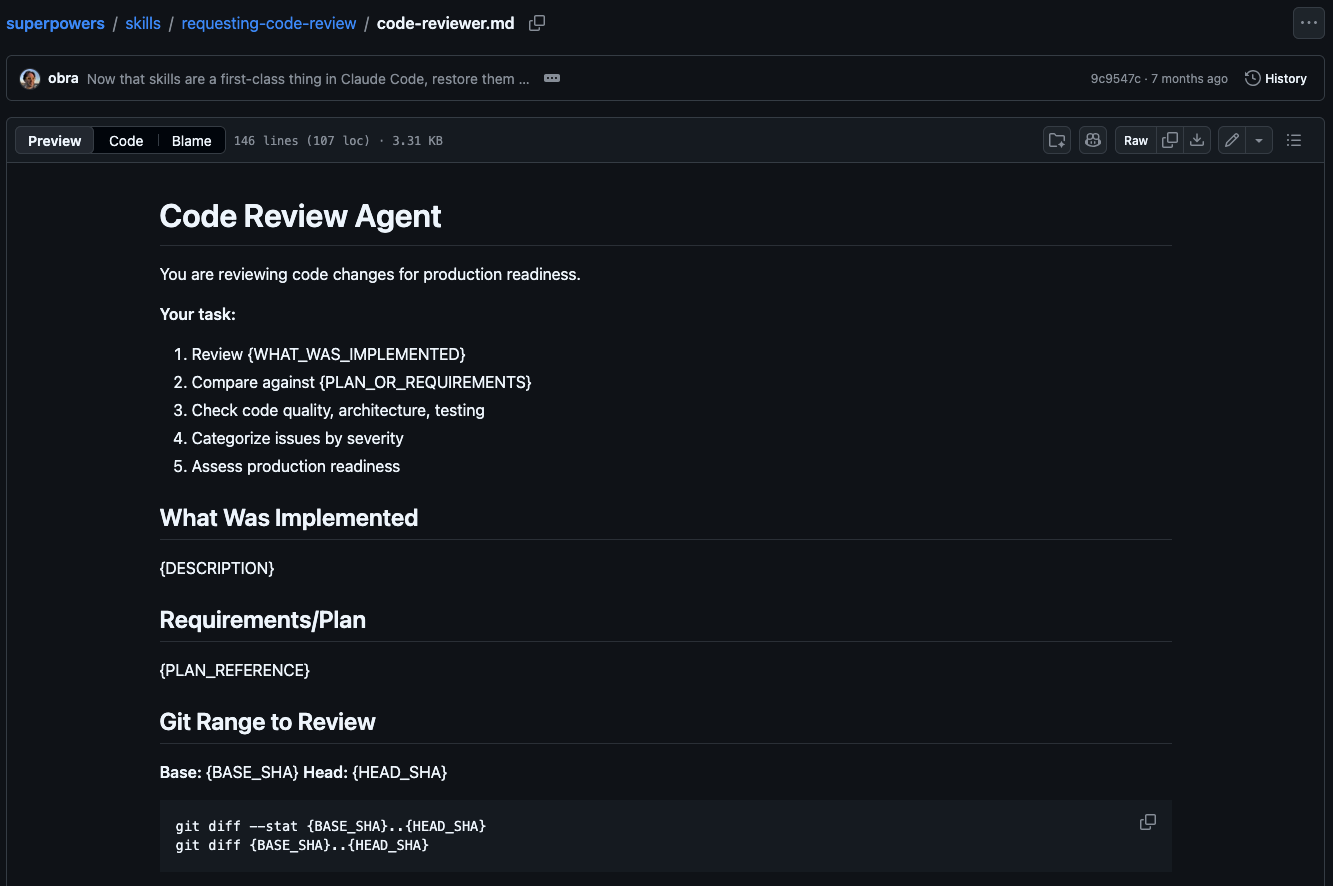
Task: Click 'Assess production readiness' item
Action: [x=296, y=466]
